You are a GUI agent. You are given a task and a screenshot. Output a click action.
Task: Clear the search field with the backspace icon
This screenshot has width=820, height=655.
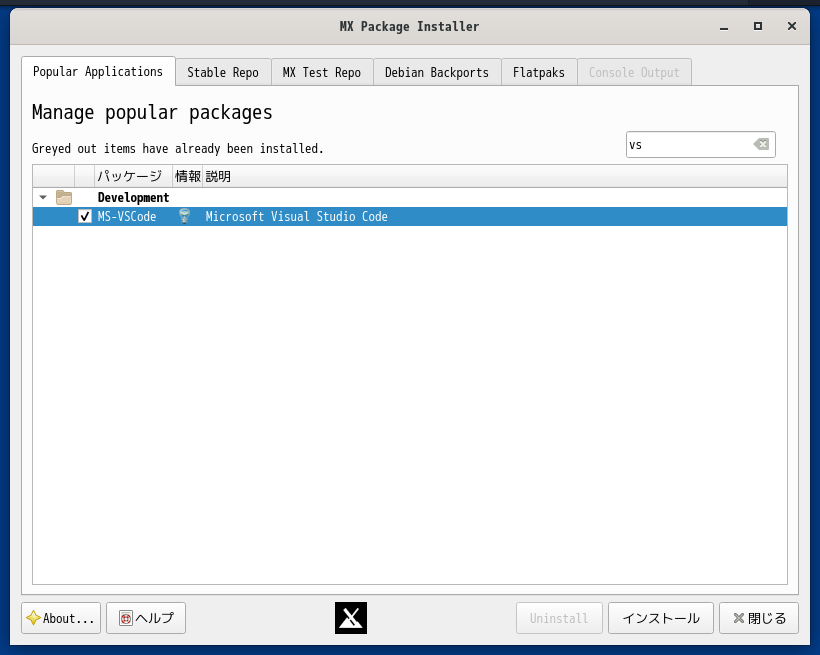761,144
